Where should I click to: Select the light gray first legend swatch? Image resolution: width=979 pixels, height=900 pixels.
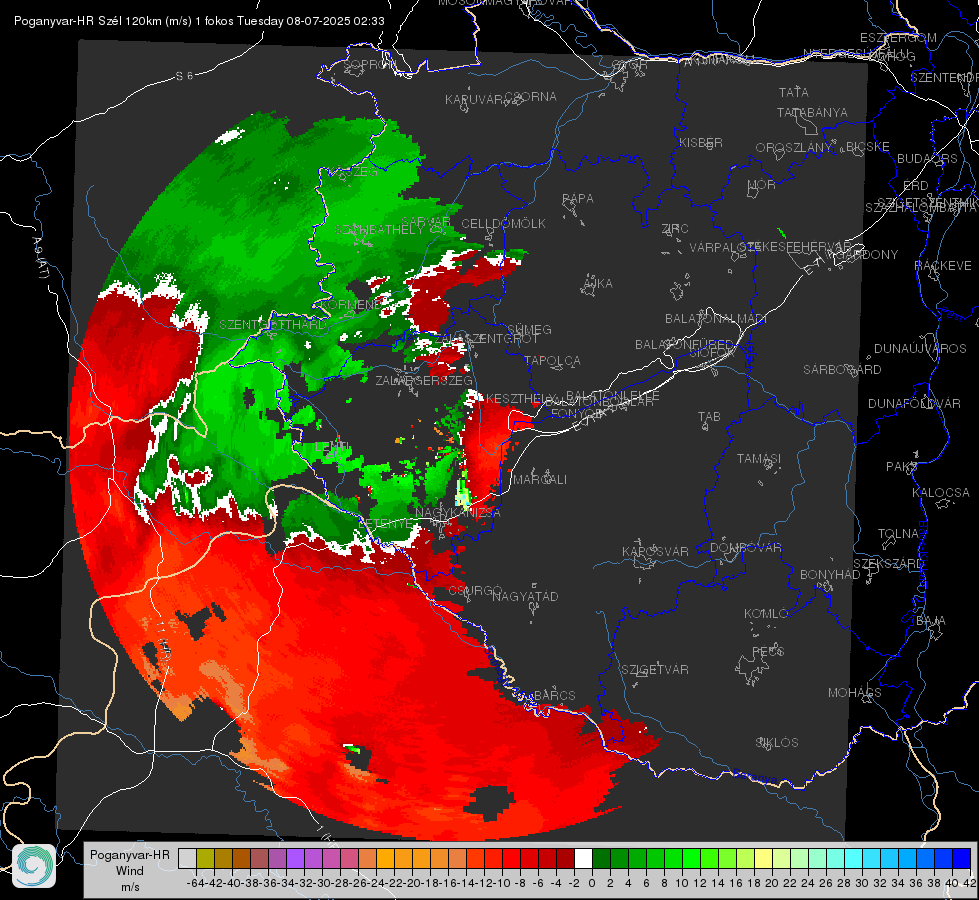tap(187, 858)
